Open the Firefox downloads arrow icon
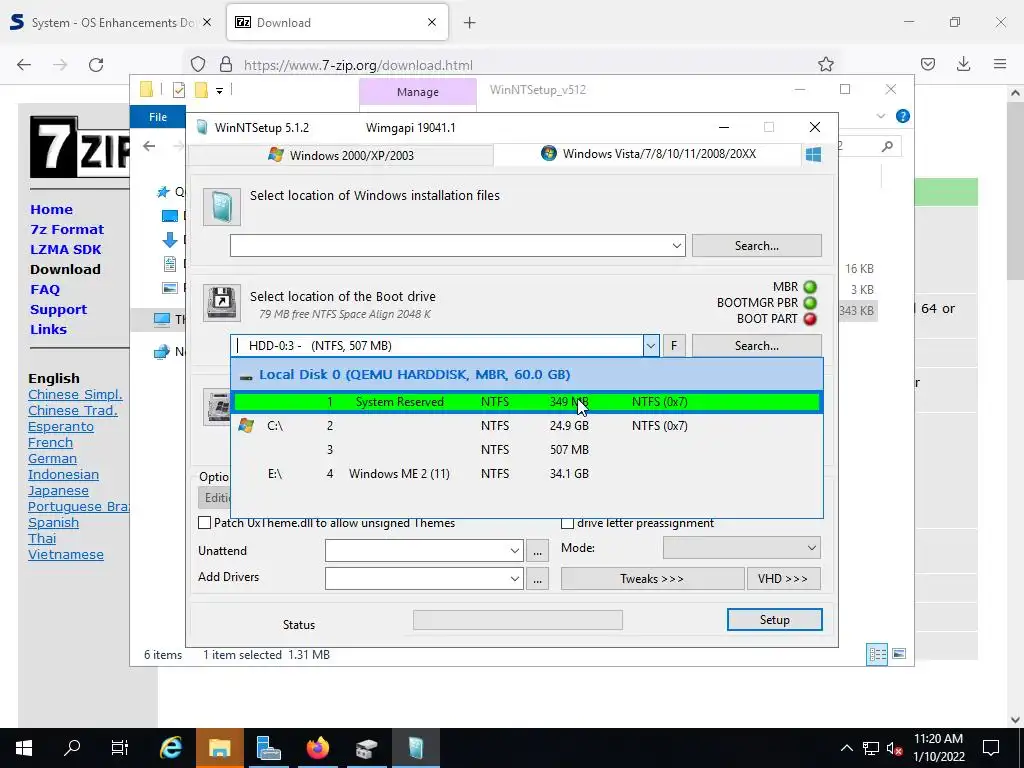 pos(963,64)
